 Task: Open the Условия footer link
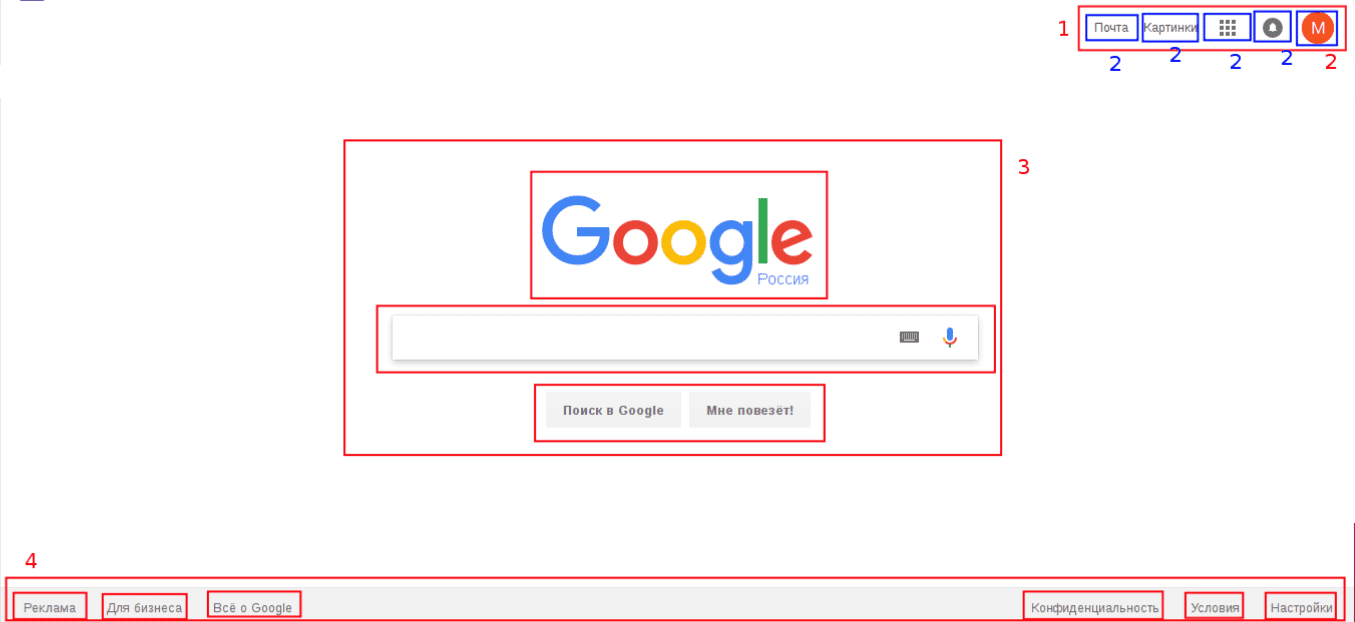[x=1215, y=607]
